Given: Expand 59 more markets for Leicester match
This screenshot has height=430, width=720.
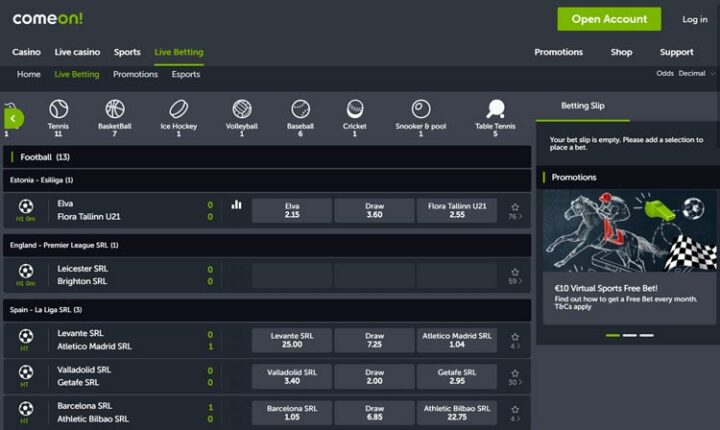Looking at the screenshot, I should 515,281.
